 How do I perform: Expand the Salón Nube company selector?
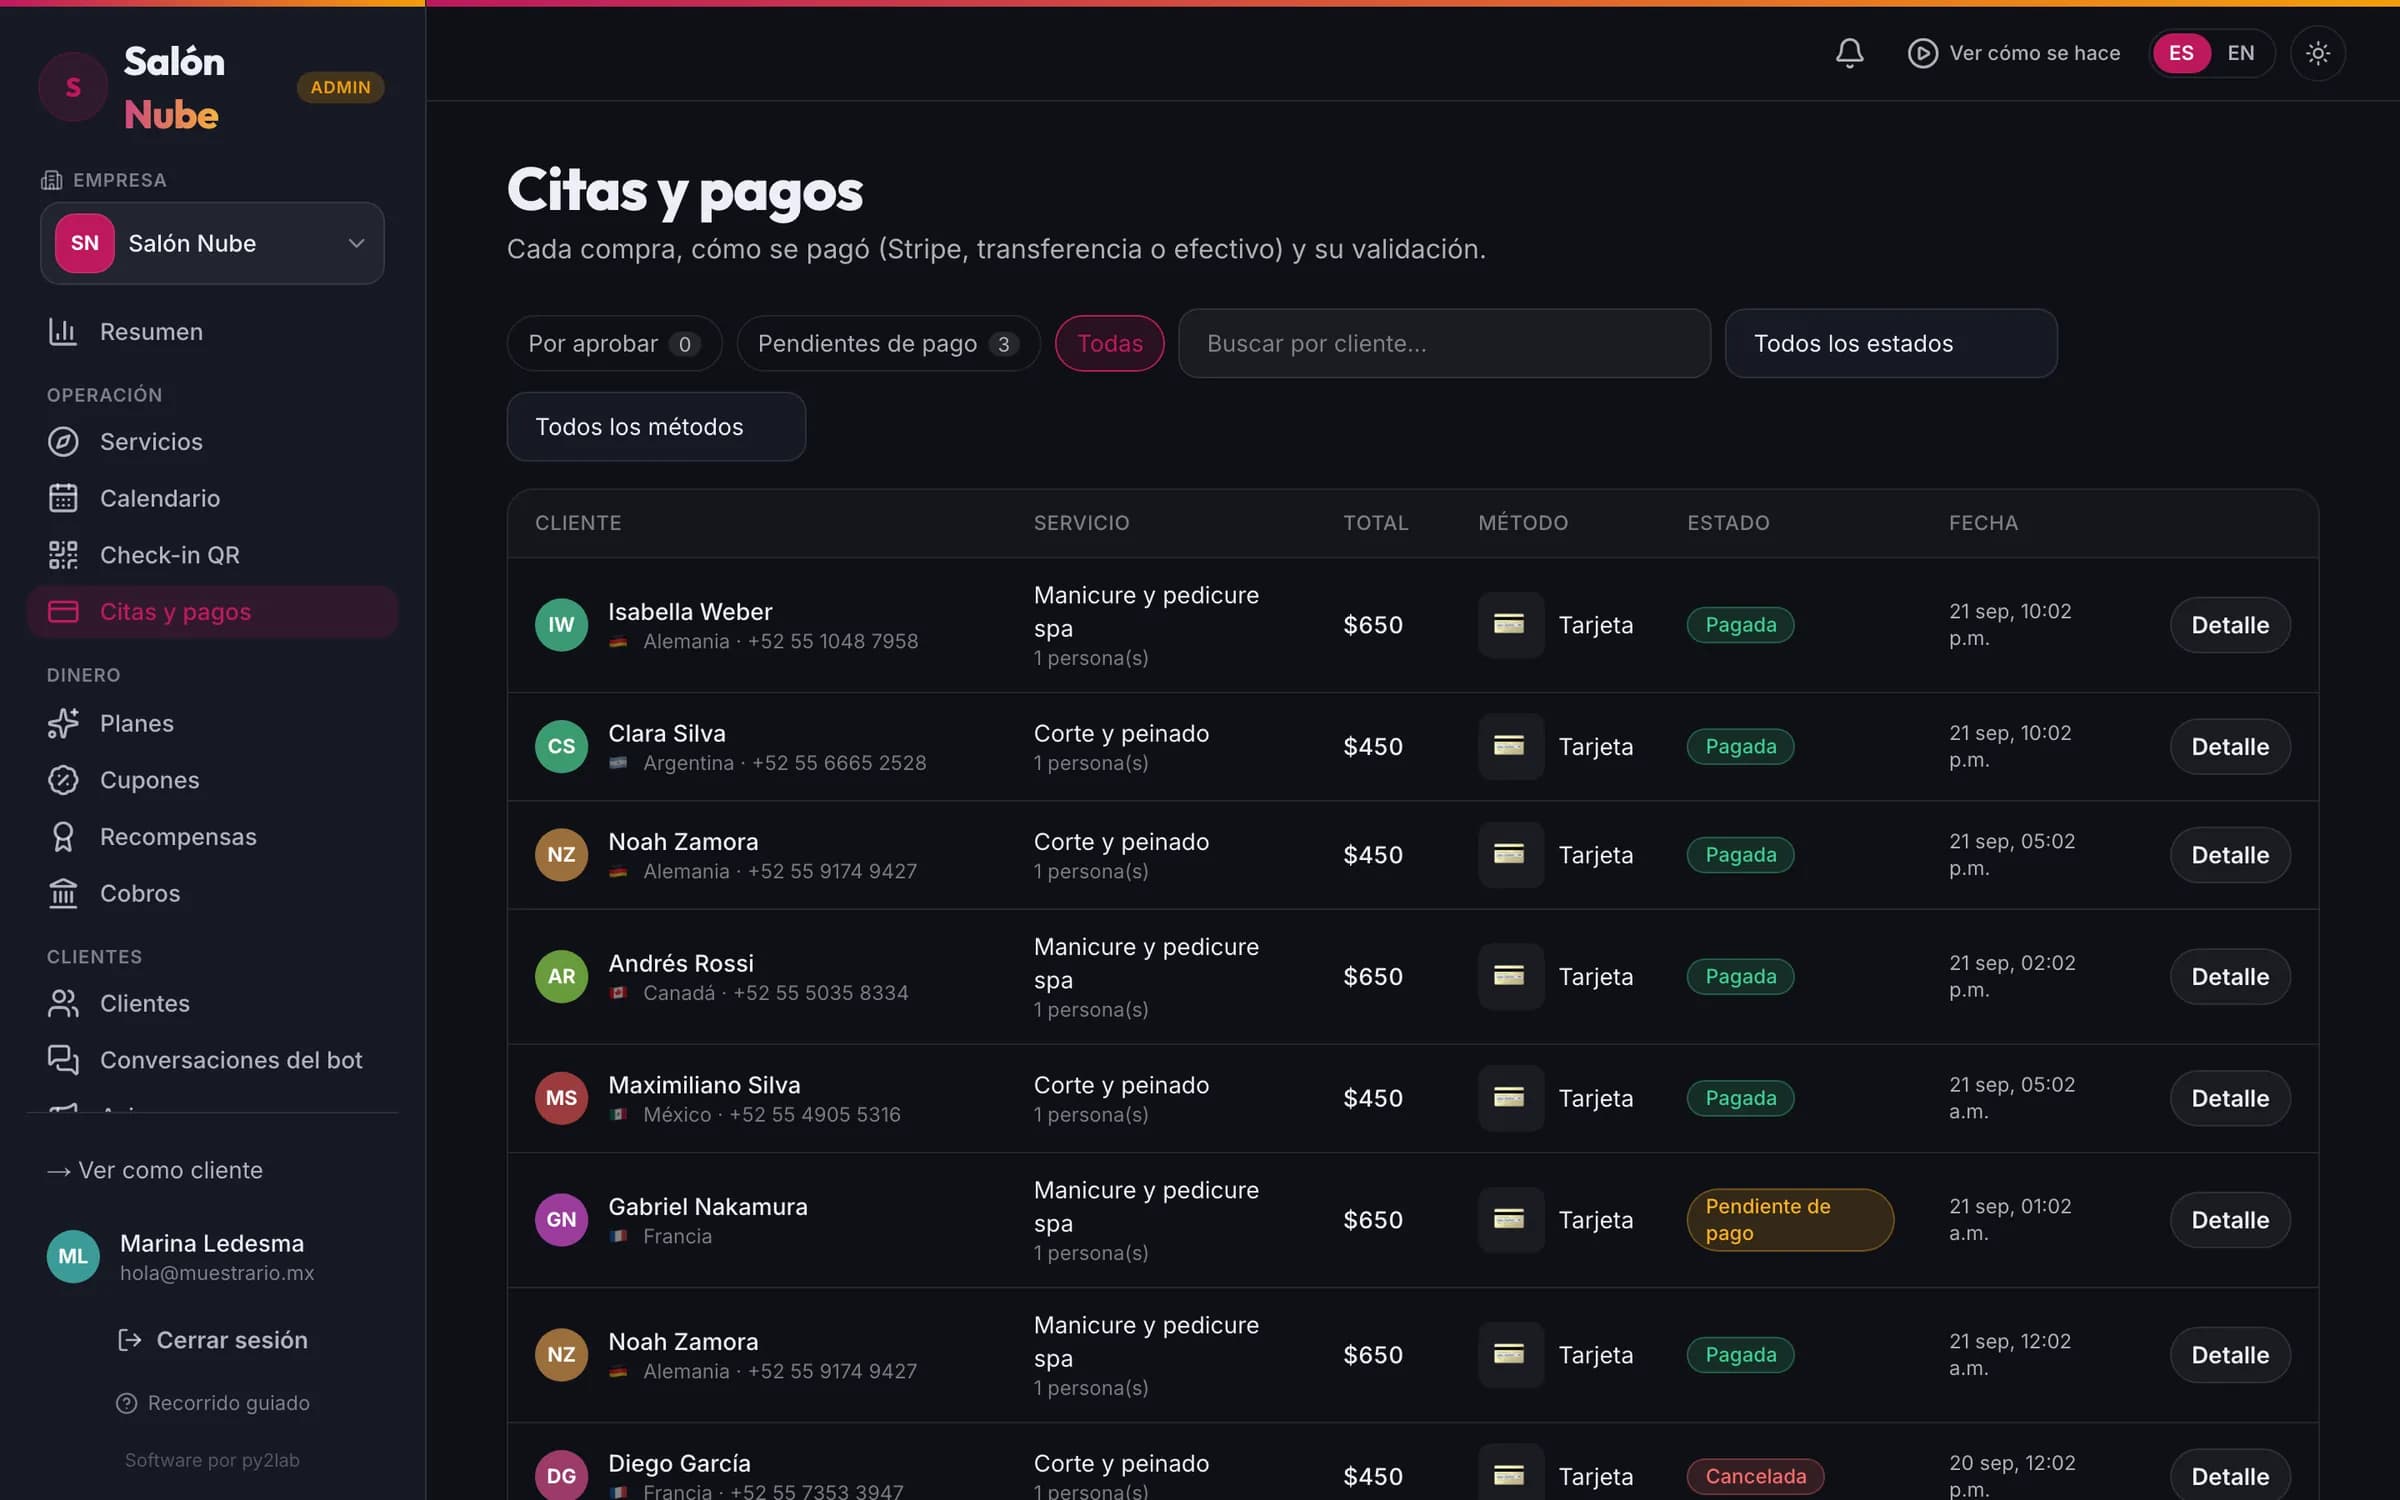click(212, 243)
